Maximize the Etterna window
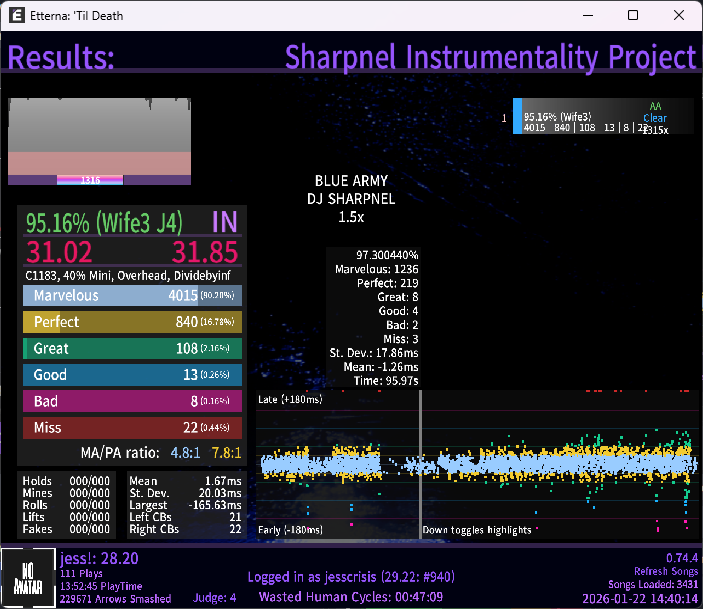 633,16
